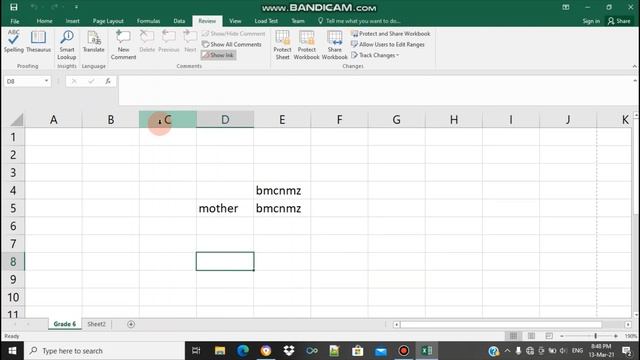
Task: Click the Translate tool
Action: click(93, 42)
